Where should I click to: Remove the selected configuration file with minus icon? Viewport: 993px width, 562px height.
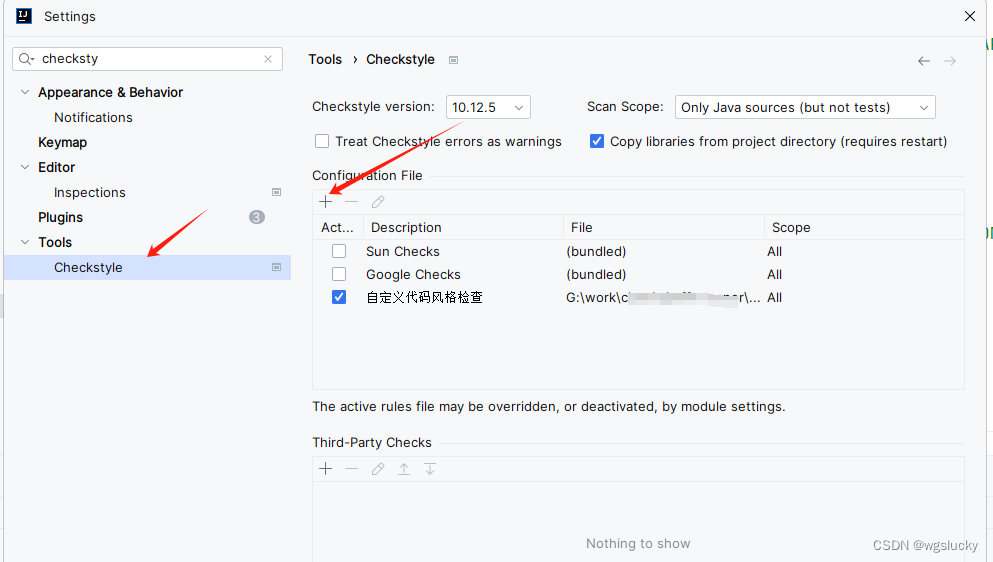pyautogui.click(x=351, y=201)
